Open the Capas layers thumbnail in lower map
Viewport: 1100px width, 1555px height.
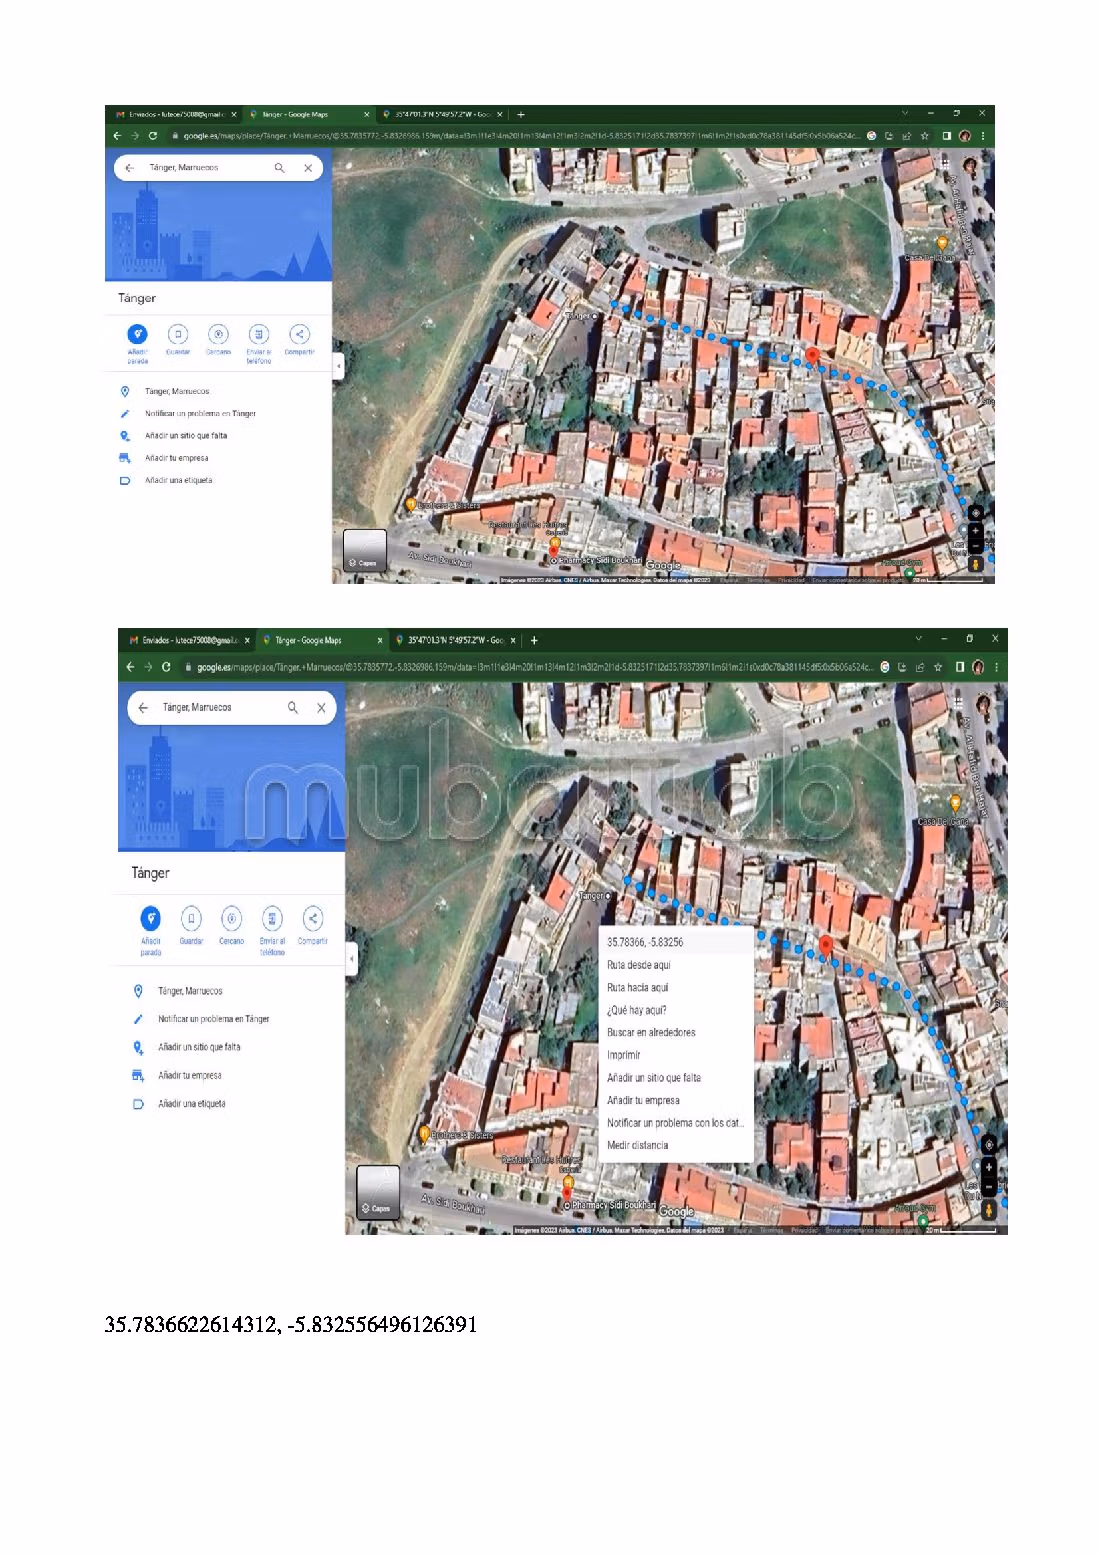pos(378,1191)
